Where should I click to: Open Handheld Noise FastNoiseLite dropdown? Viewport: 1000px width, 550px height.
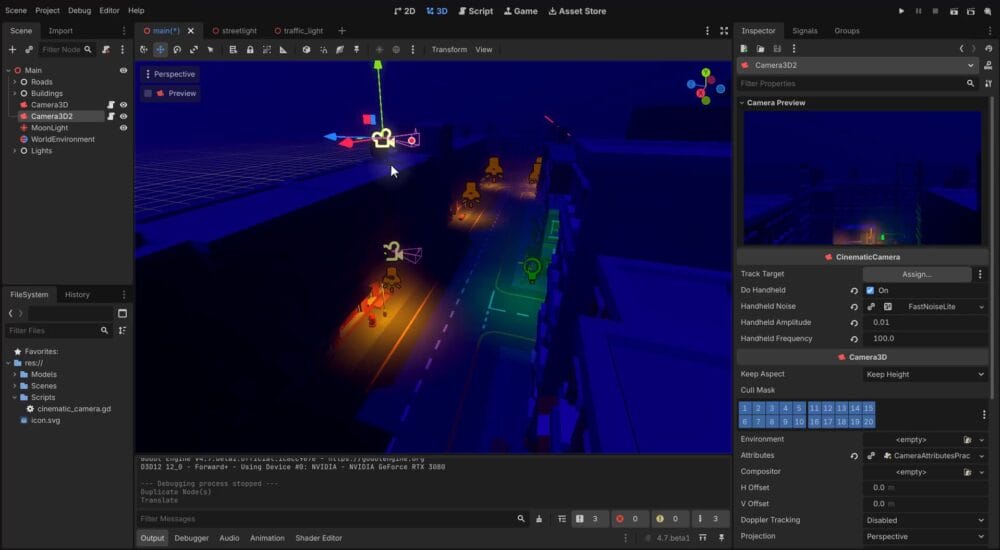tap(981, 307)
